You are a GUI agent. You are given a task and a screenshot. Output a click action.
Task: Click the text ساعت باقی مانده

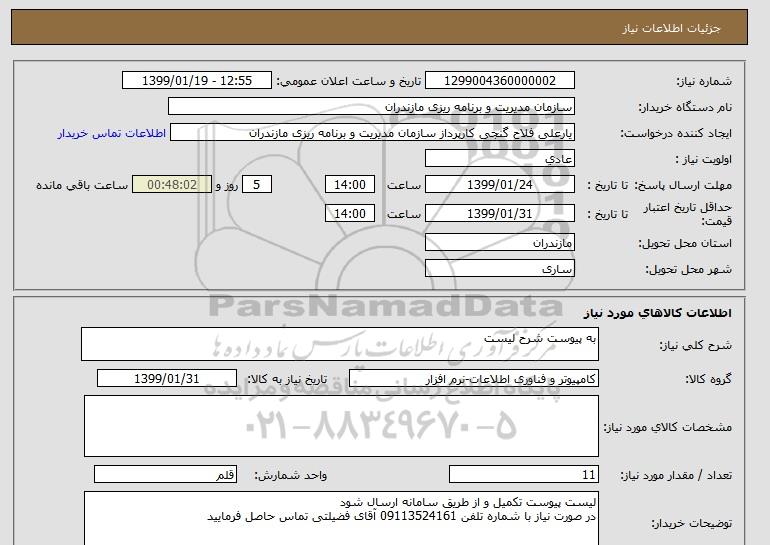[x=82, y=185]
